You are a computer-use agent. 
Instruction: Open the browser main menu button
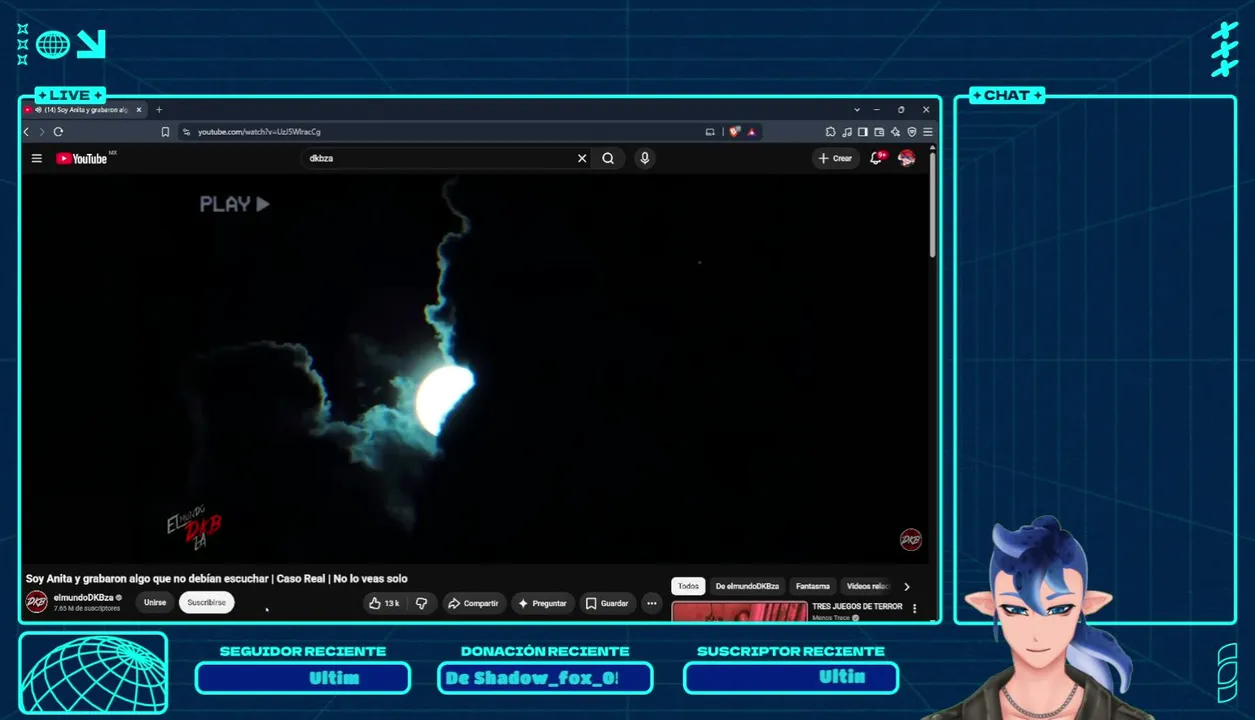[928, 131]
